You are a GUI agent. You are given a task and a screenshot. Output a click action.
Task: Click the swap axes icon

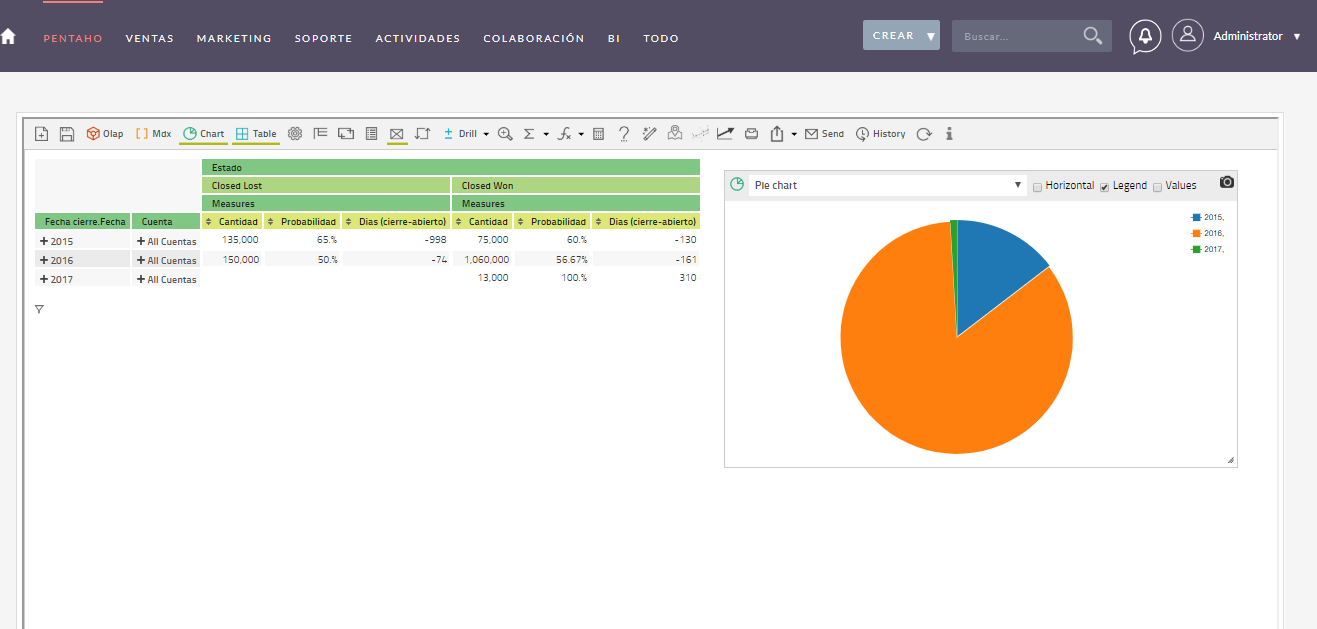422,133
